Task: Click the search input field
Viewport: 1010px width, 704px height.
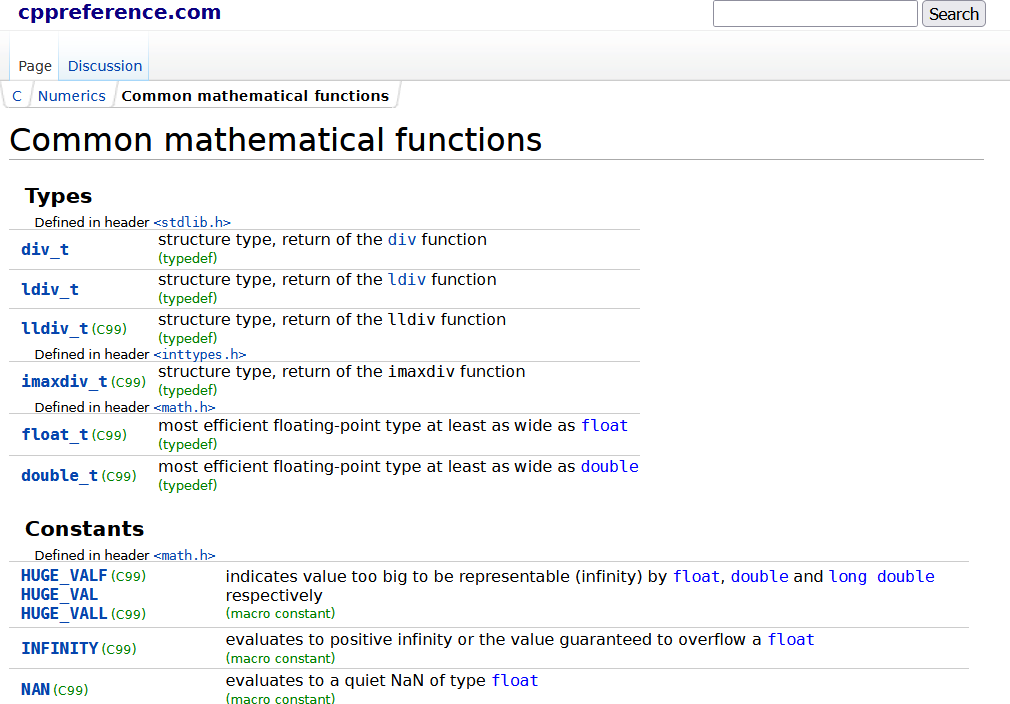Action: point(814,14)
